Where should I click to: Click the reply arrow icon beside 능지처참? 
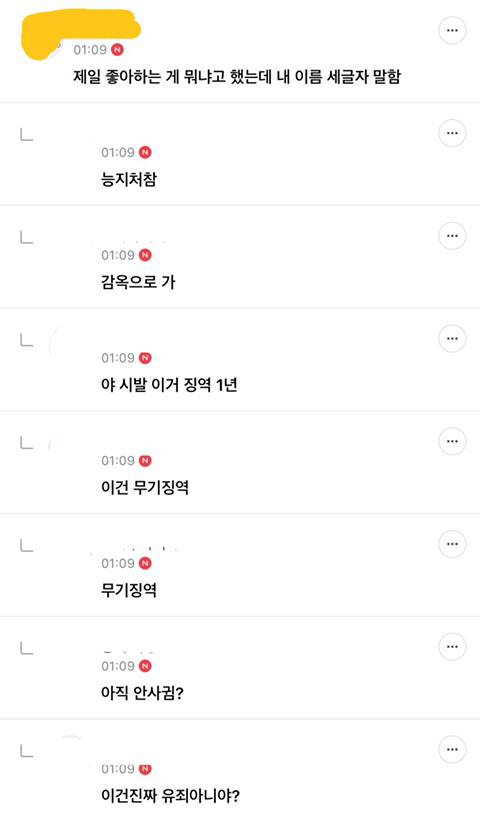pos(27,135)
